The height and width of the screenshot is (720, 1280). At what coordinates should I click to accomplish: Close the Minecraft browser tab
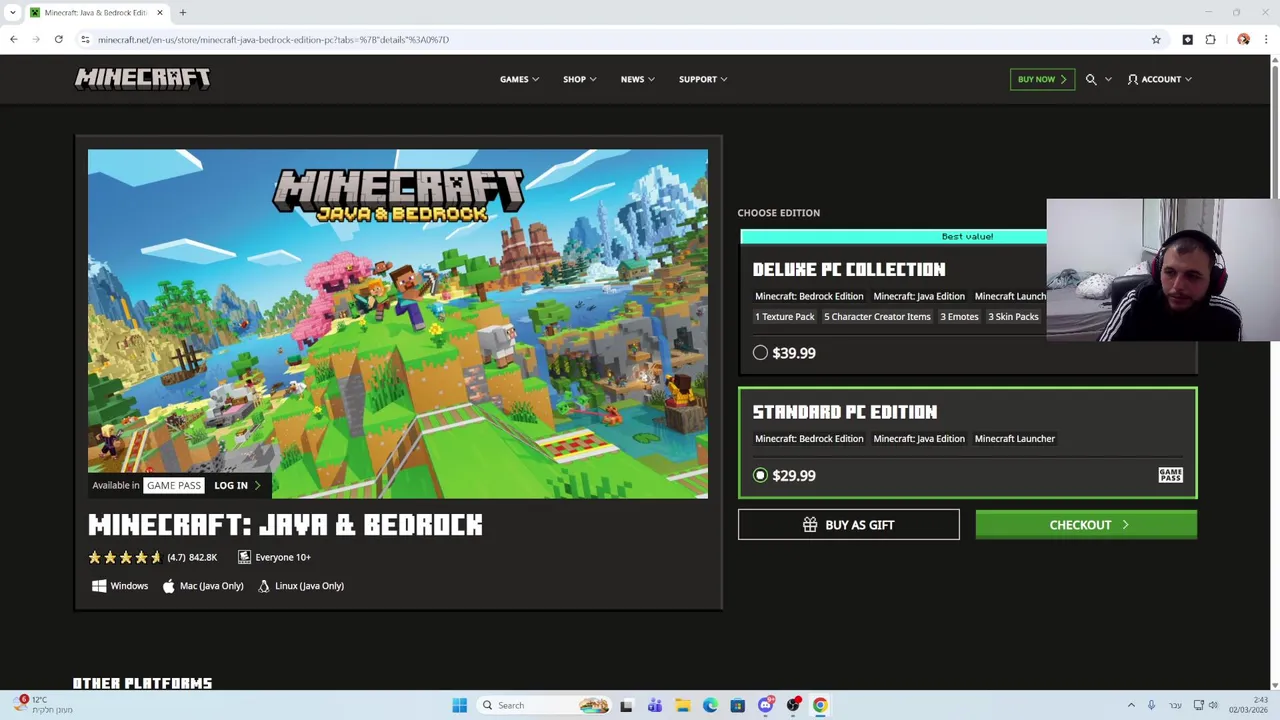coord(160,13)
